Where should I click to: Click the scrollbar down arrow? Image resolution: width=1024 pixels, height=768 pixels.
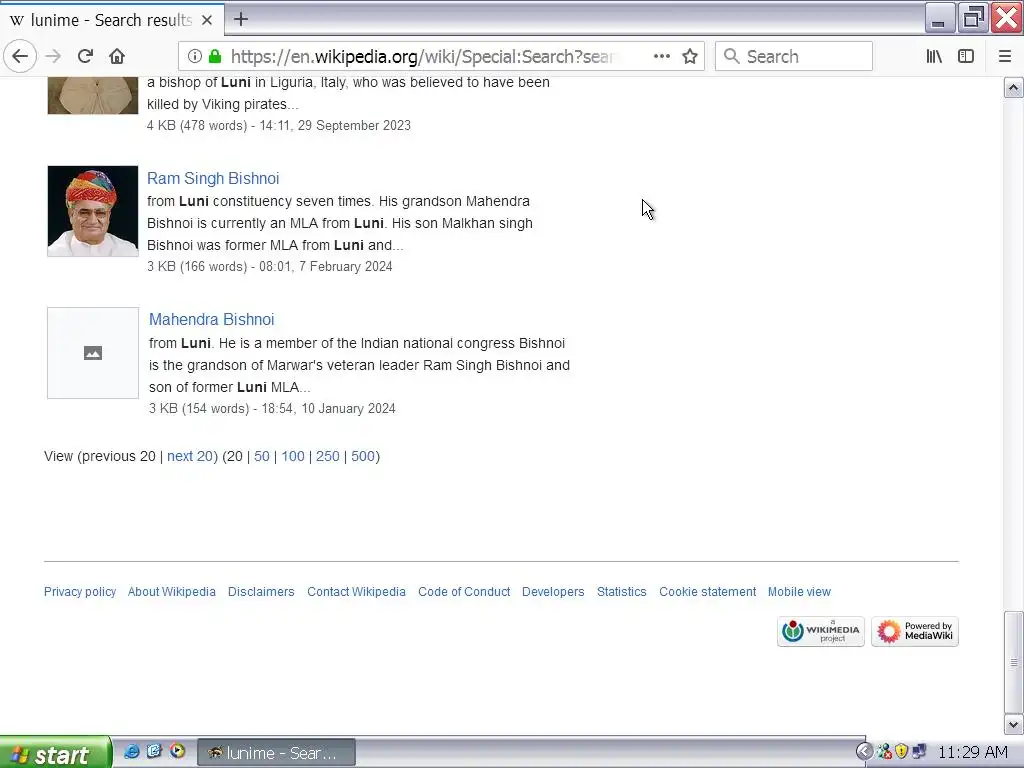coord(1013,724)
